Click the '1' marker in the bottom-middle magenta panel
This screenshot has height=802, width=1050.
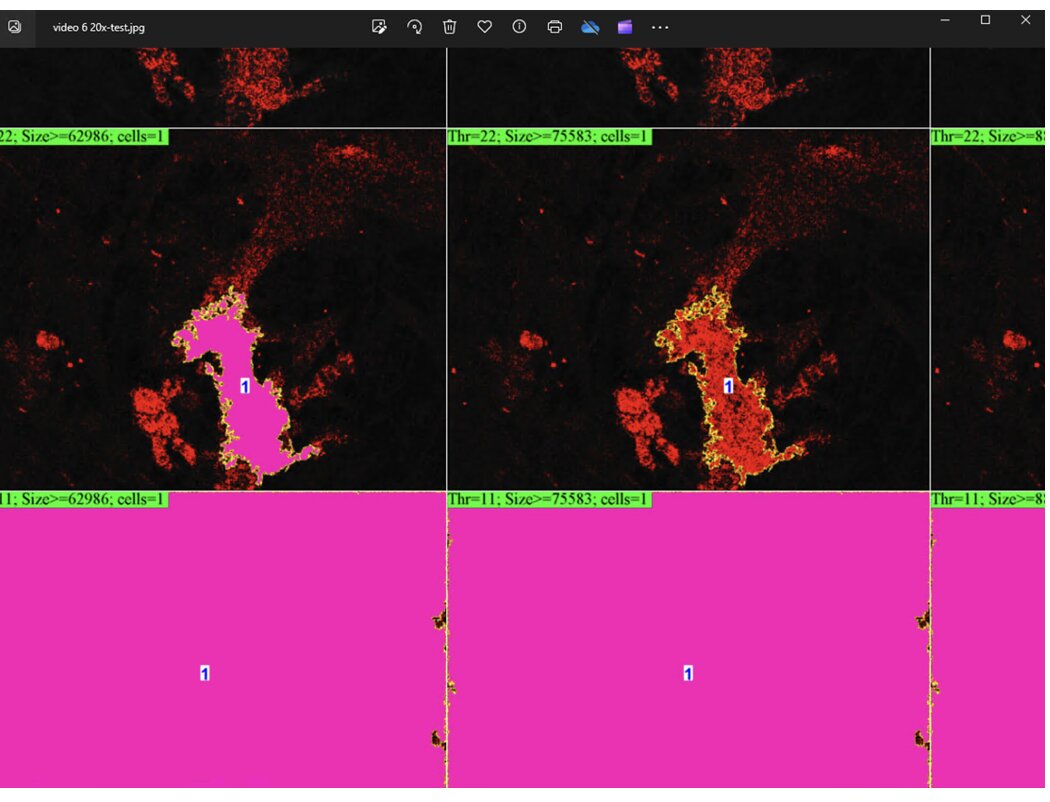(x=688, y=674)
